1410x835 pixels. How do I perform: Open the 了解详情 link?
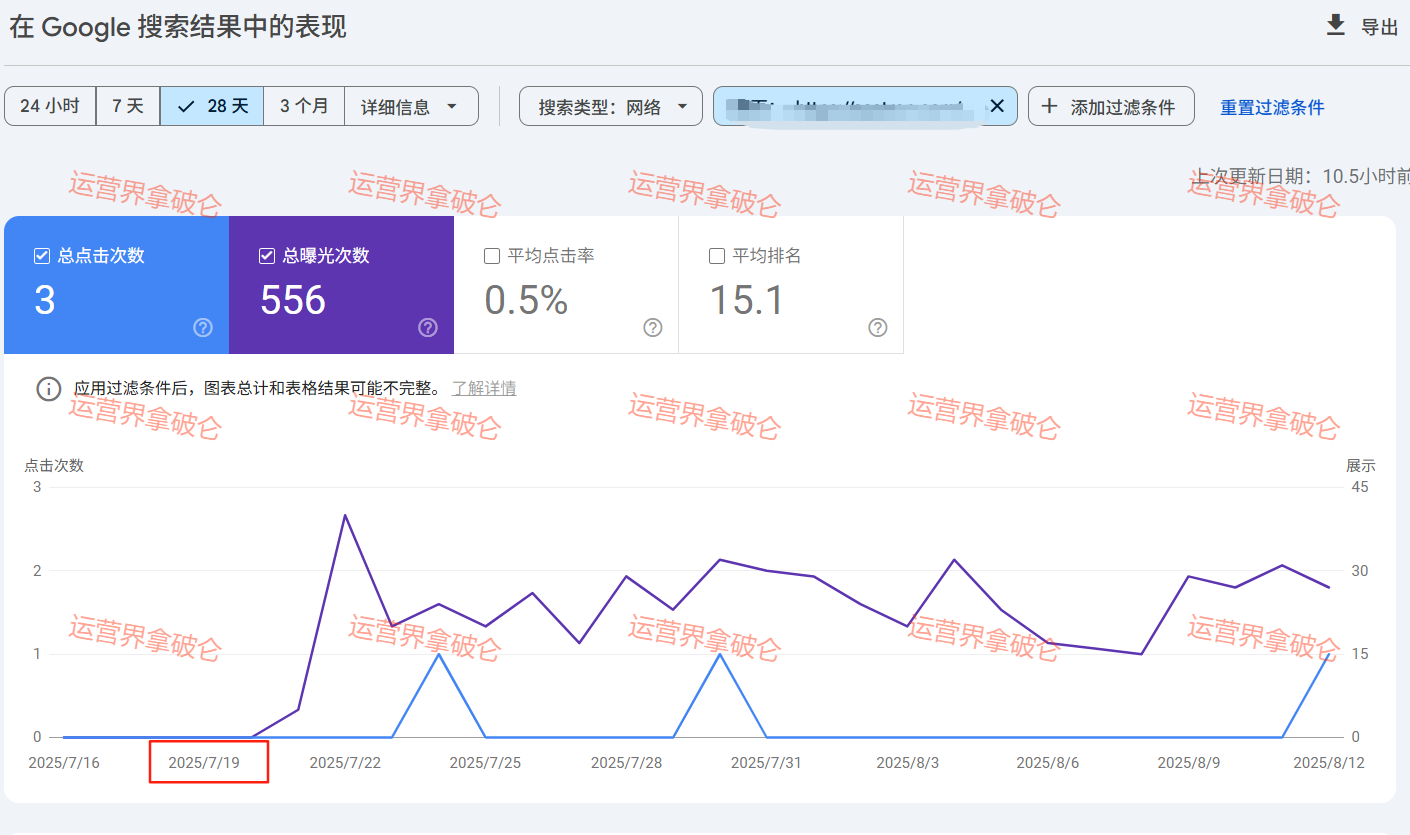[484, 388]
